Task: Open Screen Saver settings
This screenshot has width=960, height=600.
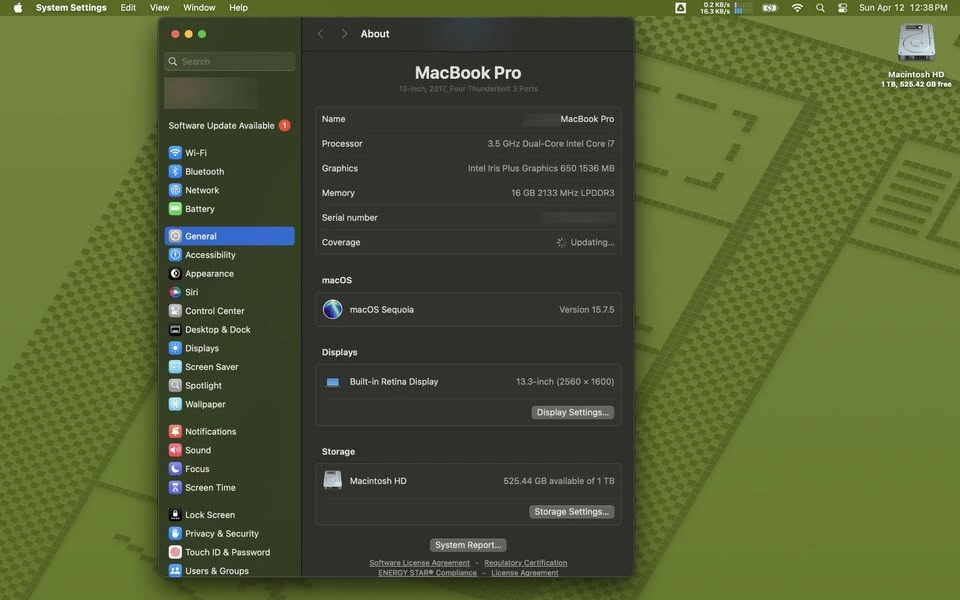Action: (229, 367)
